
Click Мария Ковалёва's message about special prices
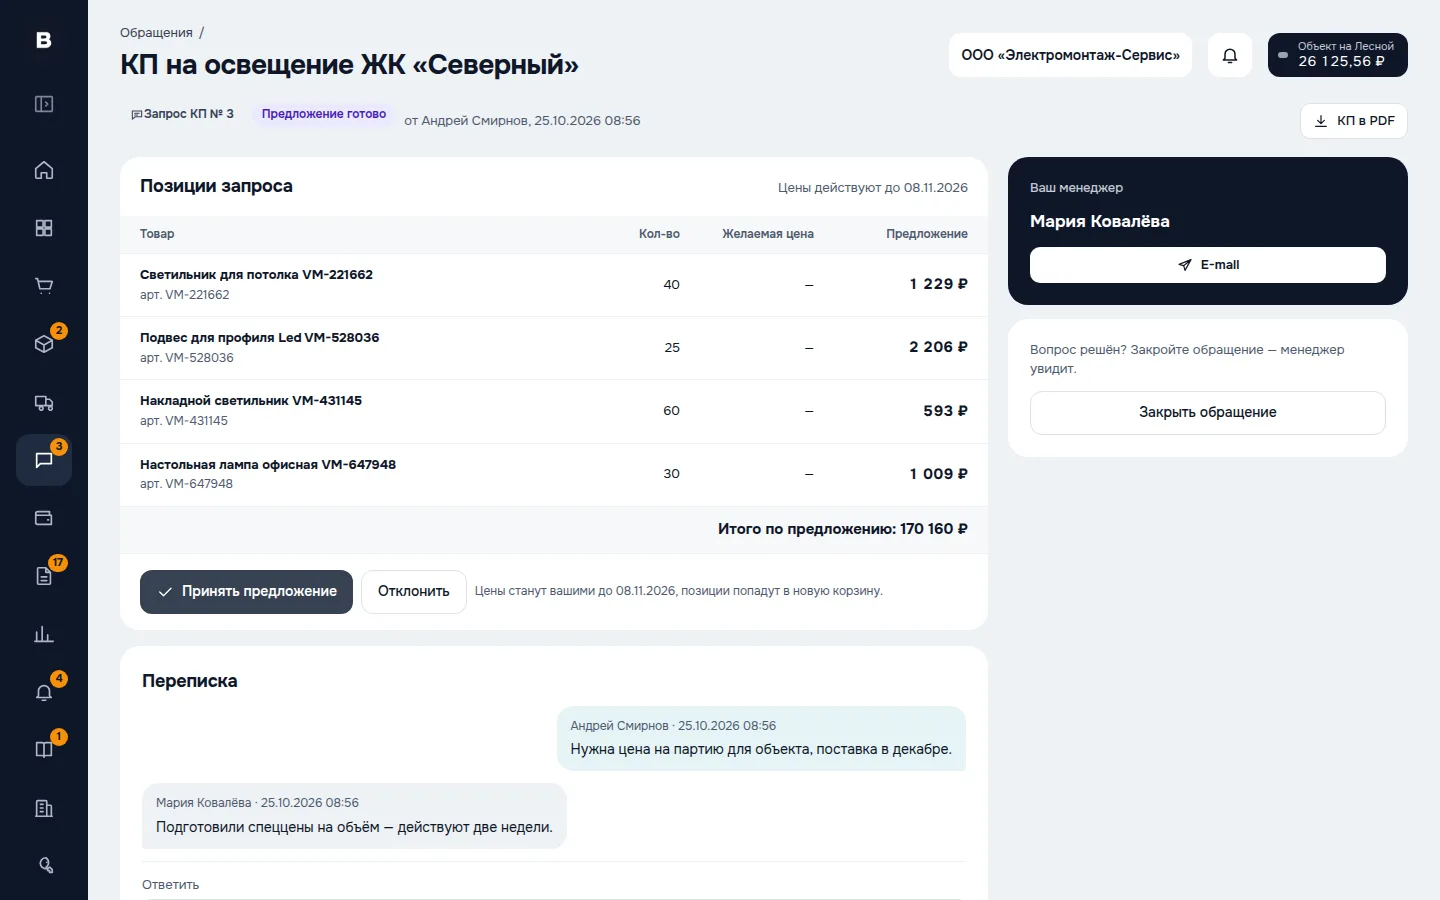pyautogui.click(x=354, y=816)
